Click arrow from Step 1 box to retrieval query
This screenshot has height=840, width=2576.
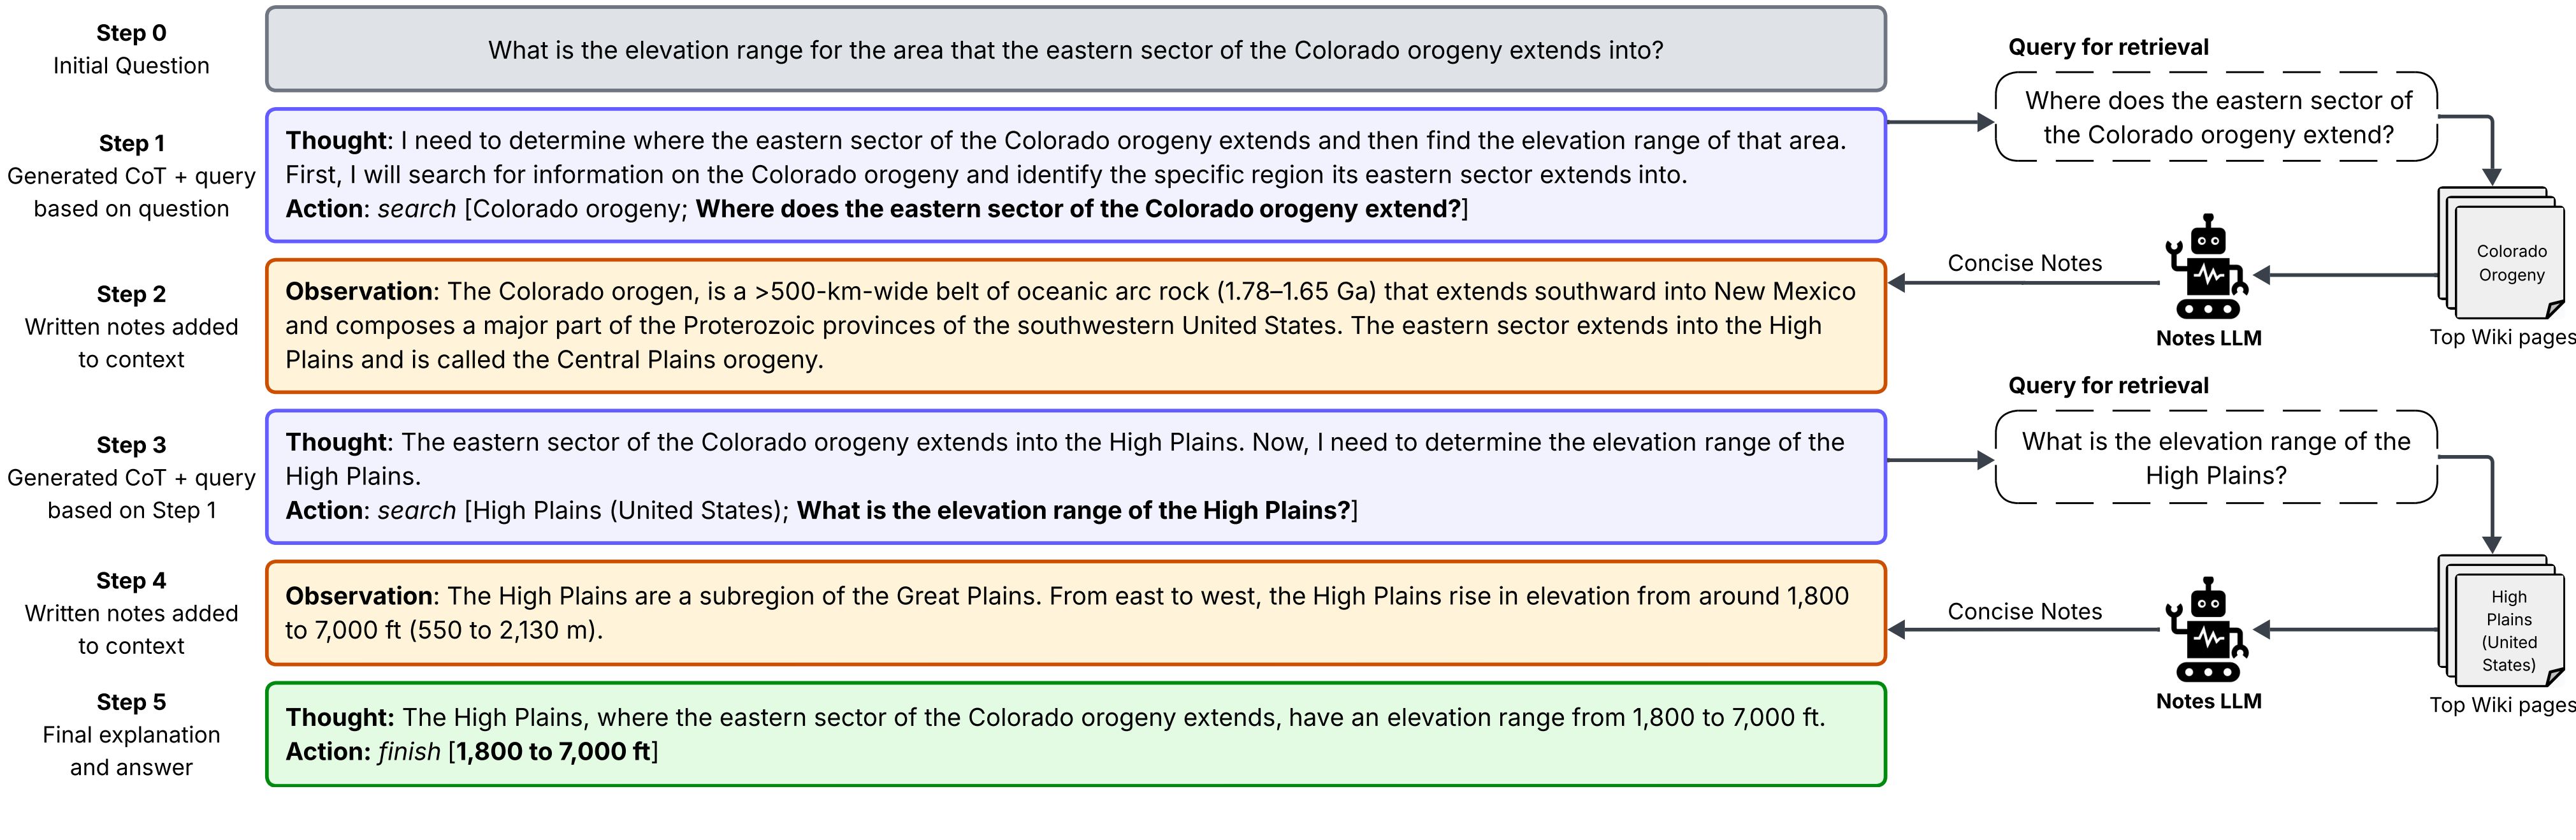point(1941,122)
